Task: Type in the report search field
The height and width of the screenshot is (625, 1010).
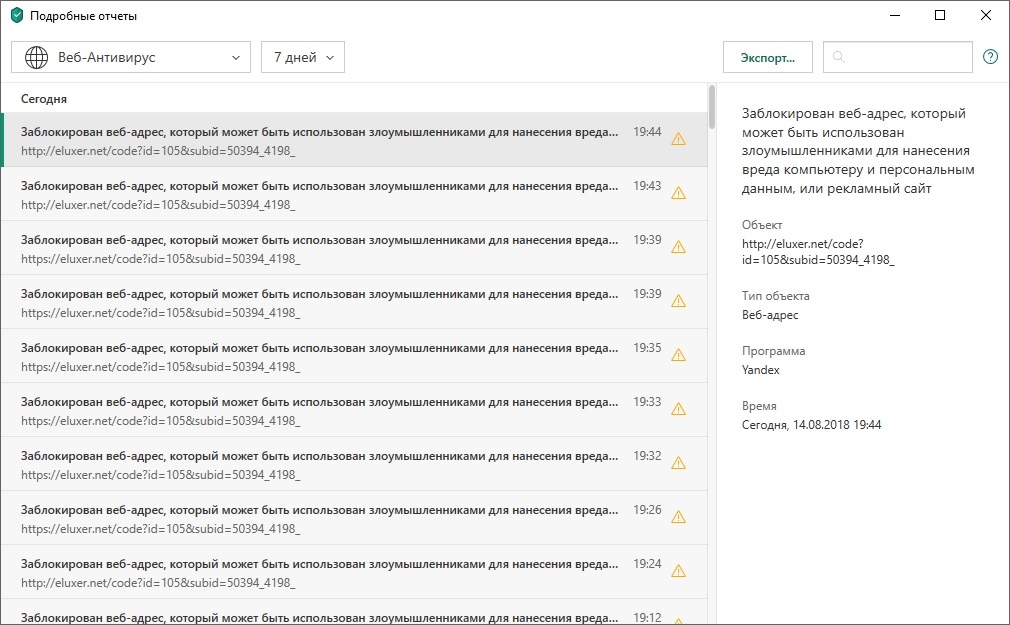Action: [x=905, y=57]
